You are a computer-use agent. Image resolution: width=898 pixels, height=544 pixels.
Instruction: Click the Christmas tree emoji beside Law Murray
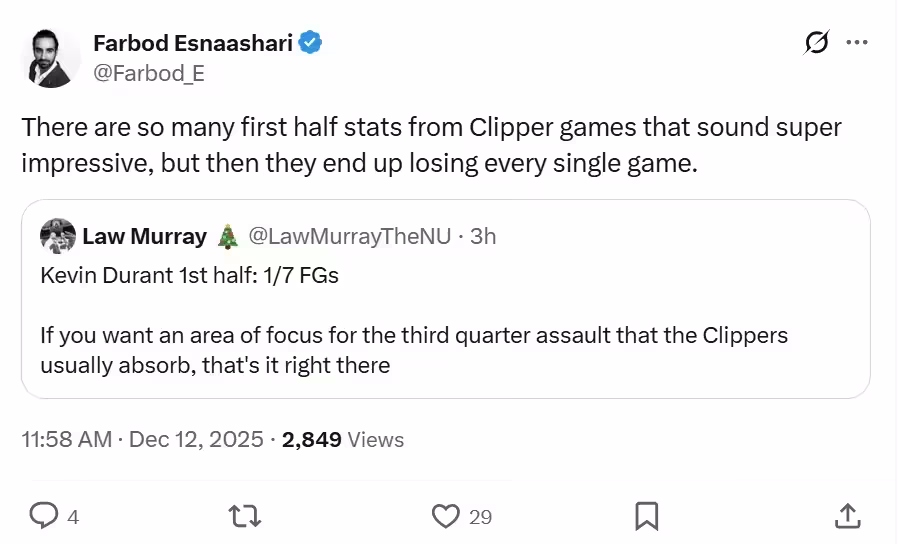pyautogui.click(x=227, y=236)
